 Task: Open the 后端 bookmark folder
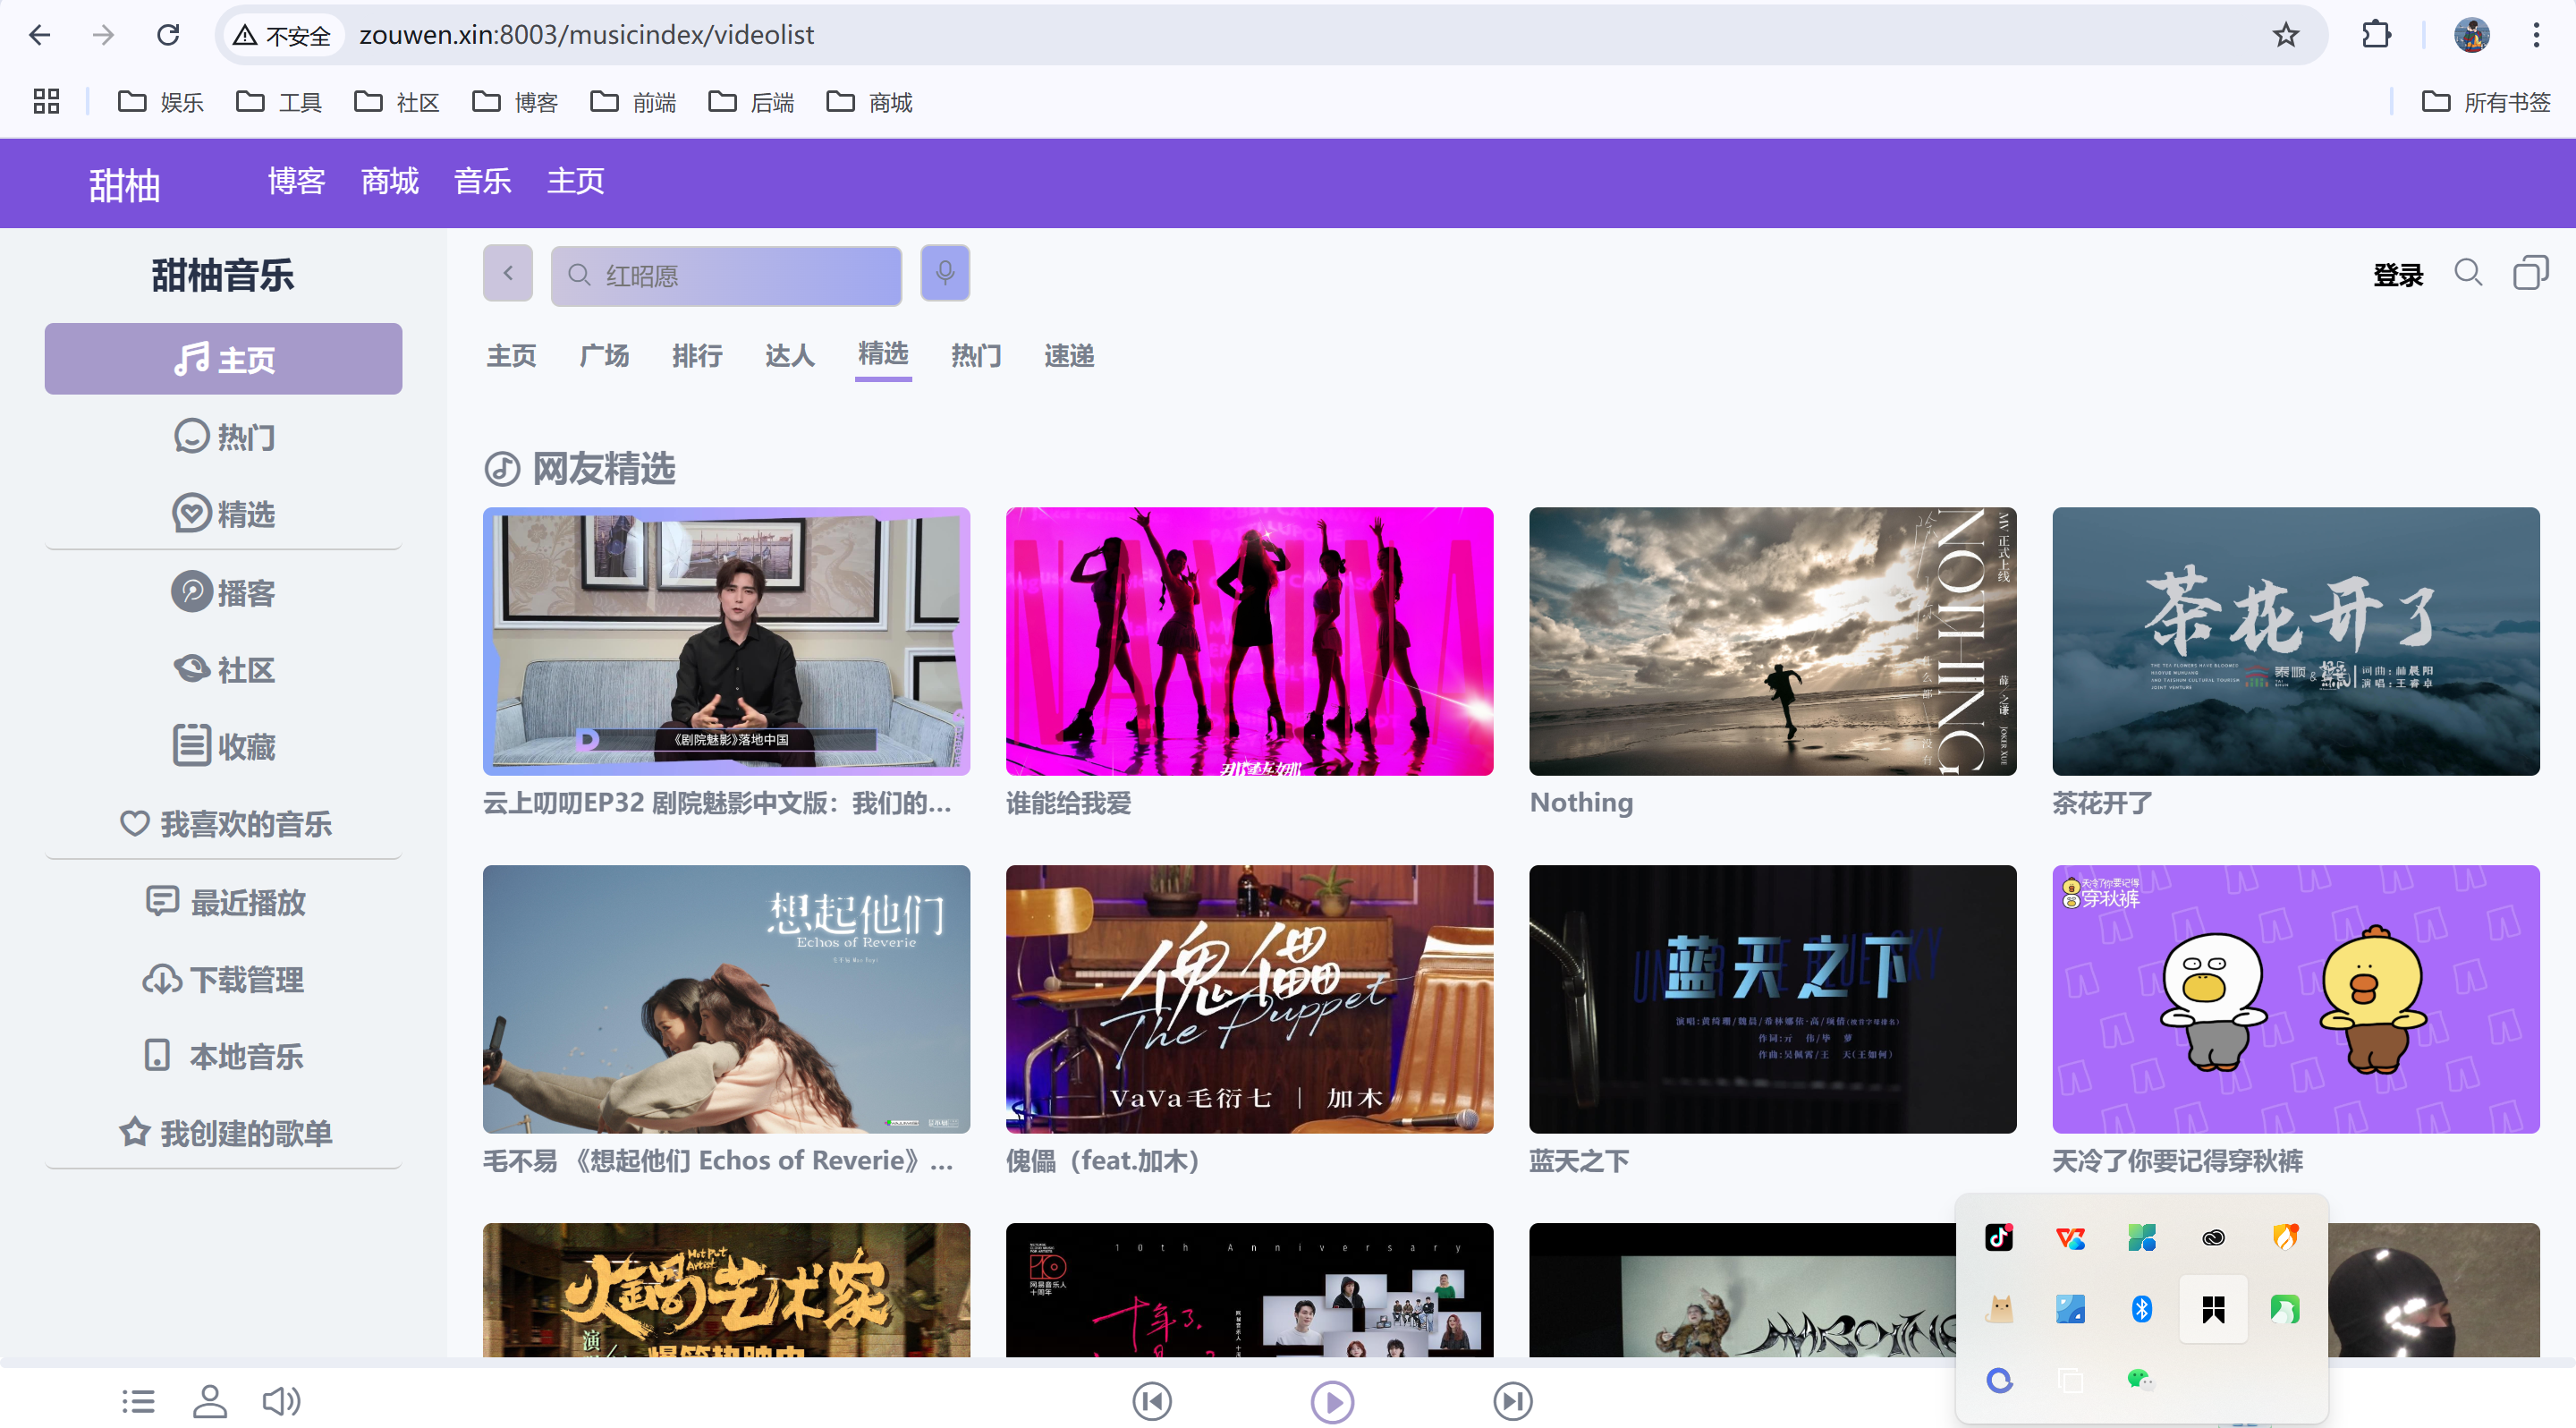750,102
